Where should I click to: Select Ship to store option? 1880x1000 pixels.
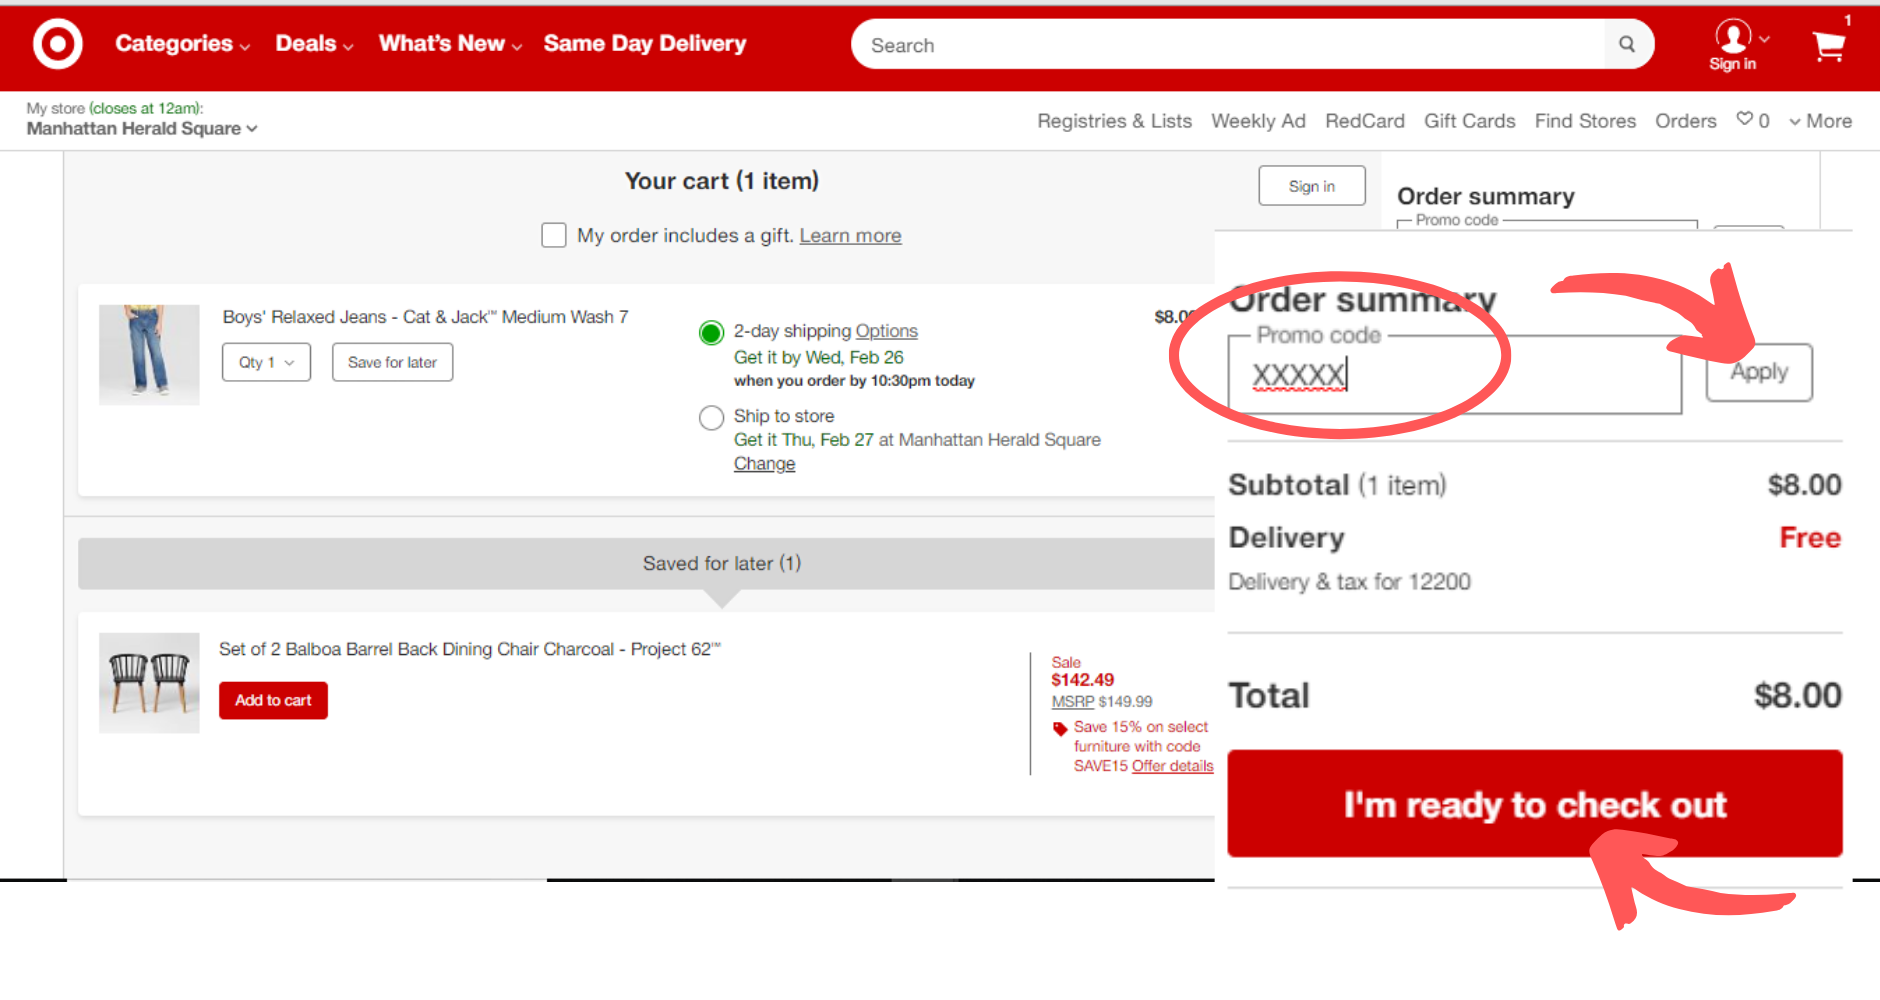point(711,417)
